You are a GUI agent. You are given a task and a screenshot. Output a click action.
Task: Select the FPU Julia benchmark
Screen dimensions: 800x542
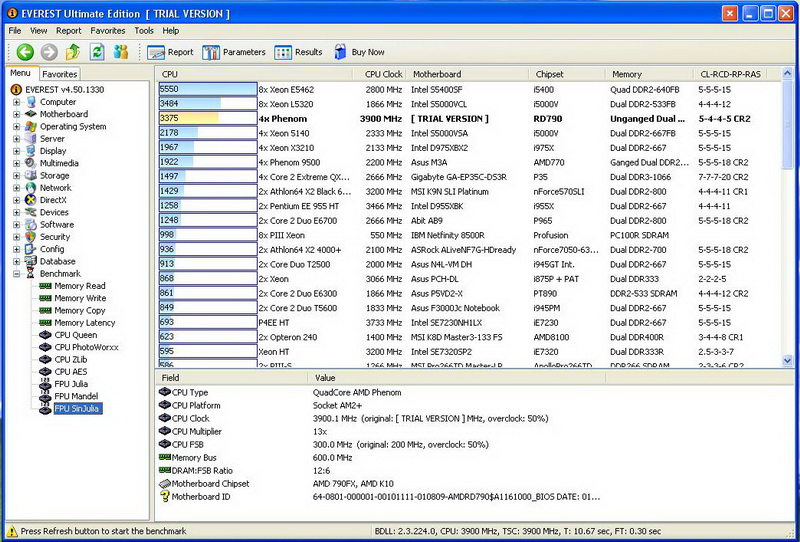coord(71,384)
